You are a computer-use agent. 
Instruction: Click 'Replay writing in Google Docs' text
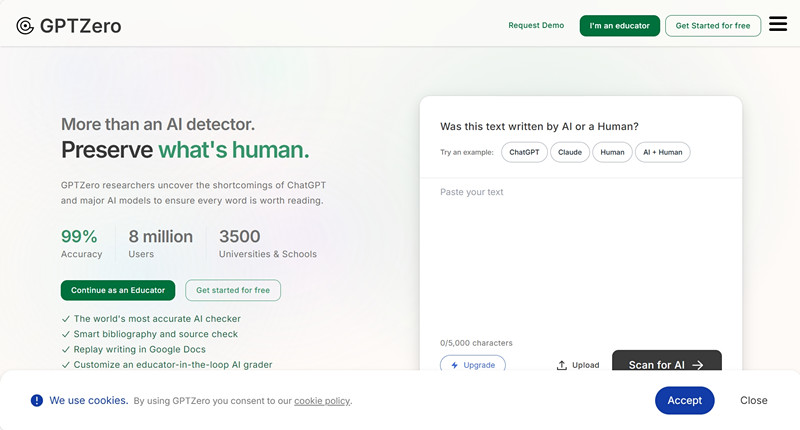pyautogui.click(x=139, y=349)
